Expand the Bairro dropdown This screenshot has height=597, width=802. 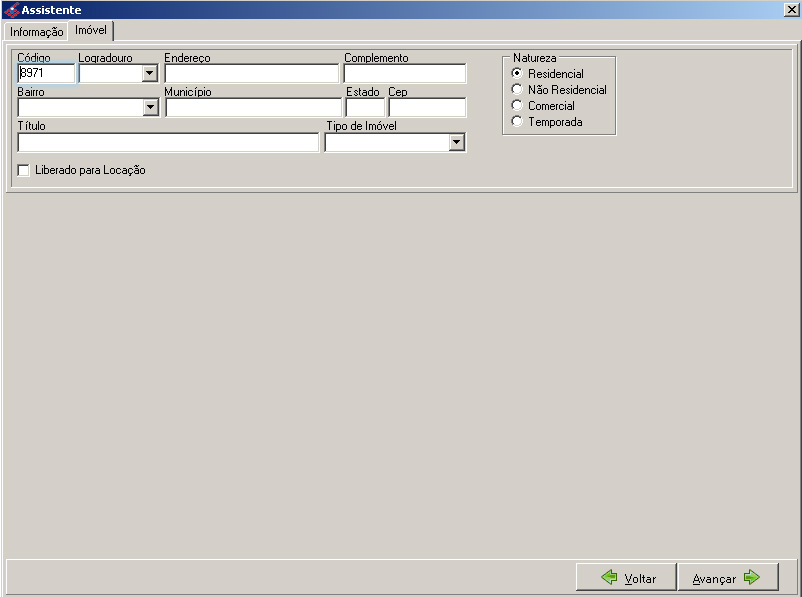[x=150, y=107]
